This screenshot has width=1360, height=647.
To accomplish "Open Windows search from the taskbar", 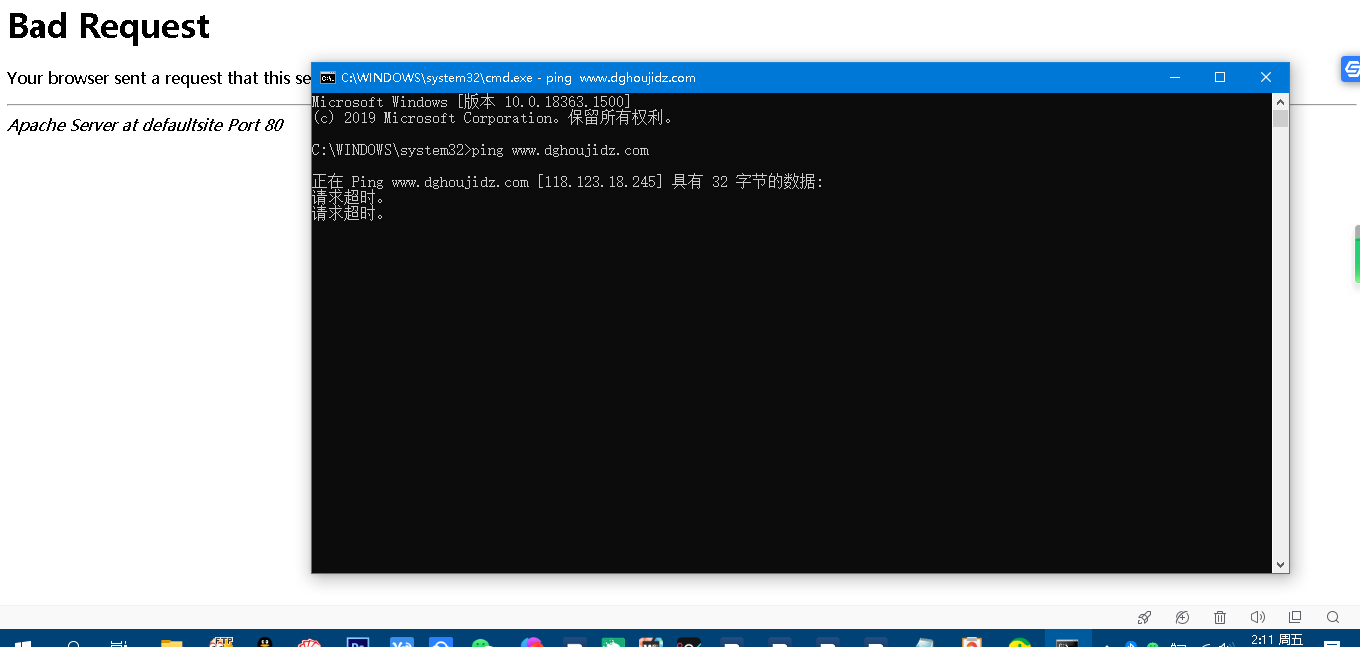I will 73,643.
